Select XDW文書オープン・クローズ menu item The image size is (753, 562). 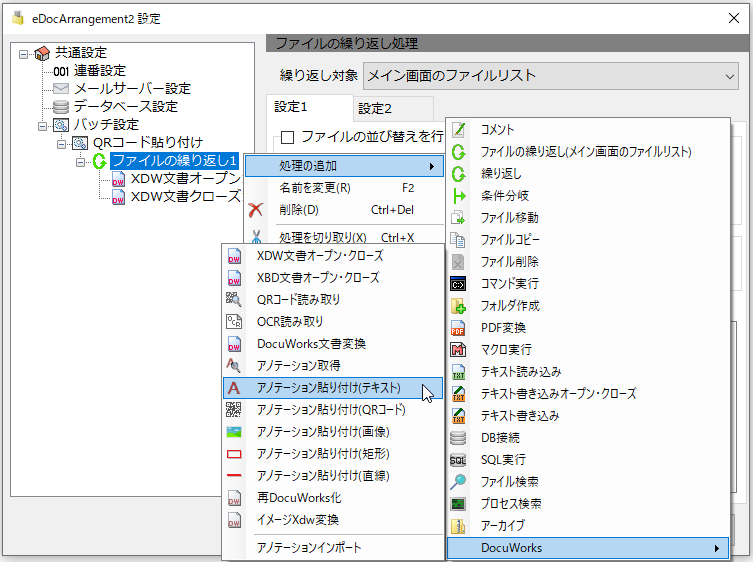pyautogui.click(x=333, y=256)
